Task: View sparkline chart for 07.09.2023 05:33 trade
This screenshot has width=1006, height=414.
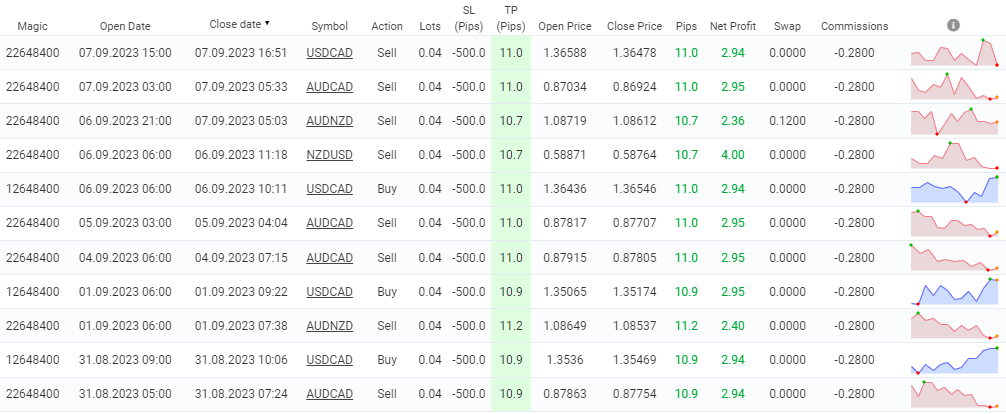Action: coord(955,87)
